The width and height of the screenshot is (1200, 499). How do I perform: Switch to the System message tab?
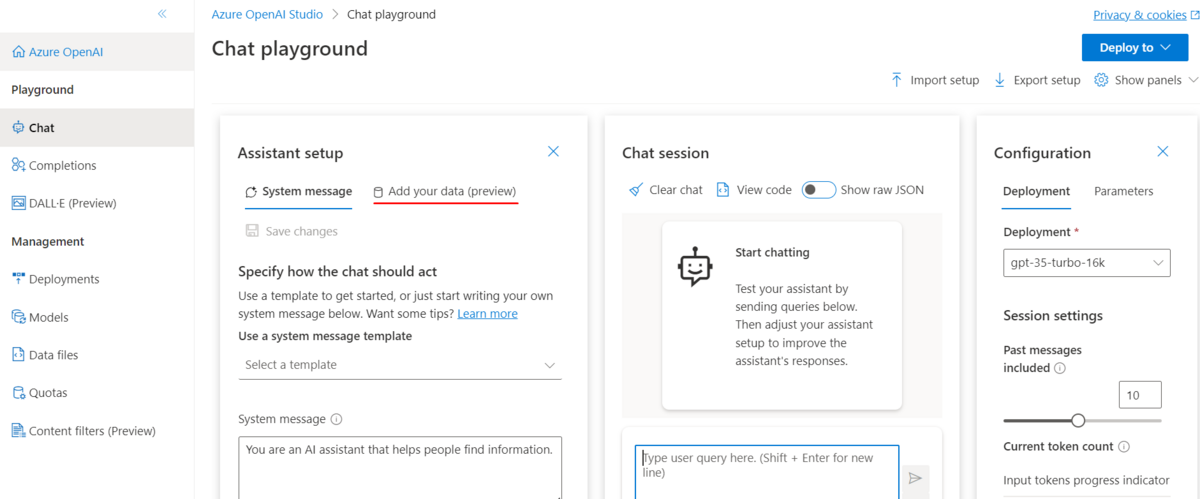click(x=298, y=191)
